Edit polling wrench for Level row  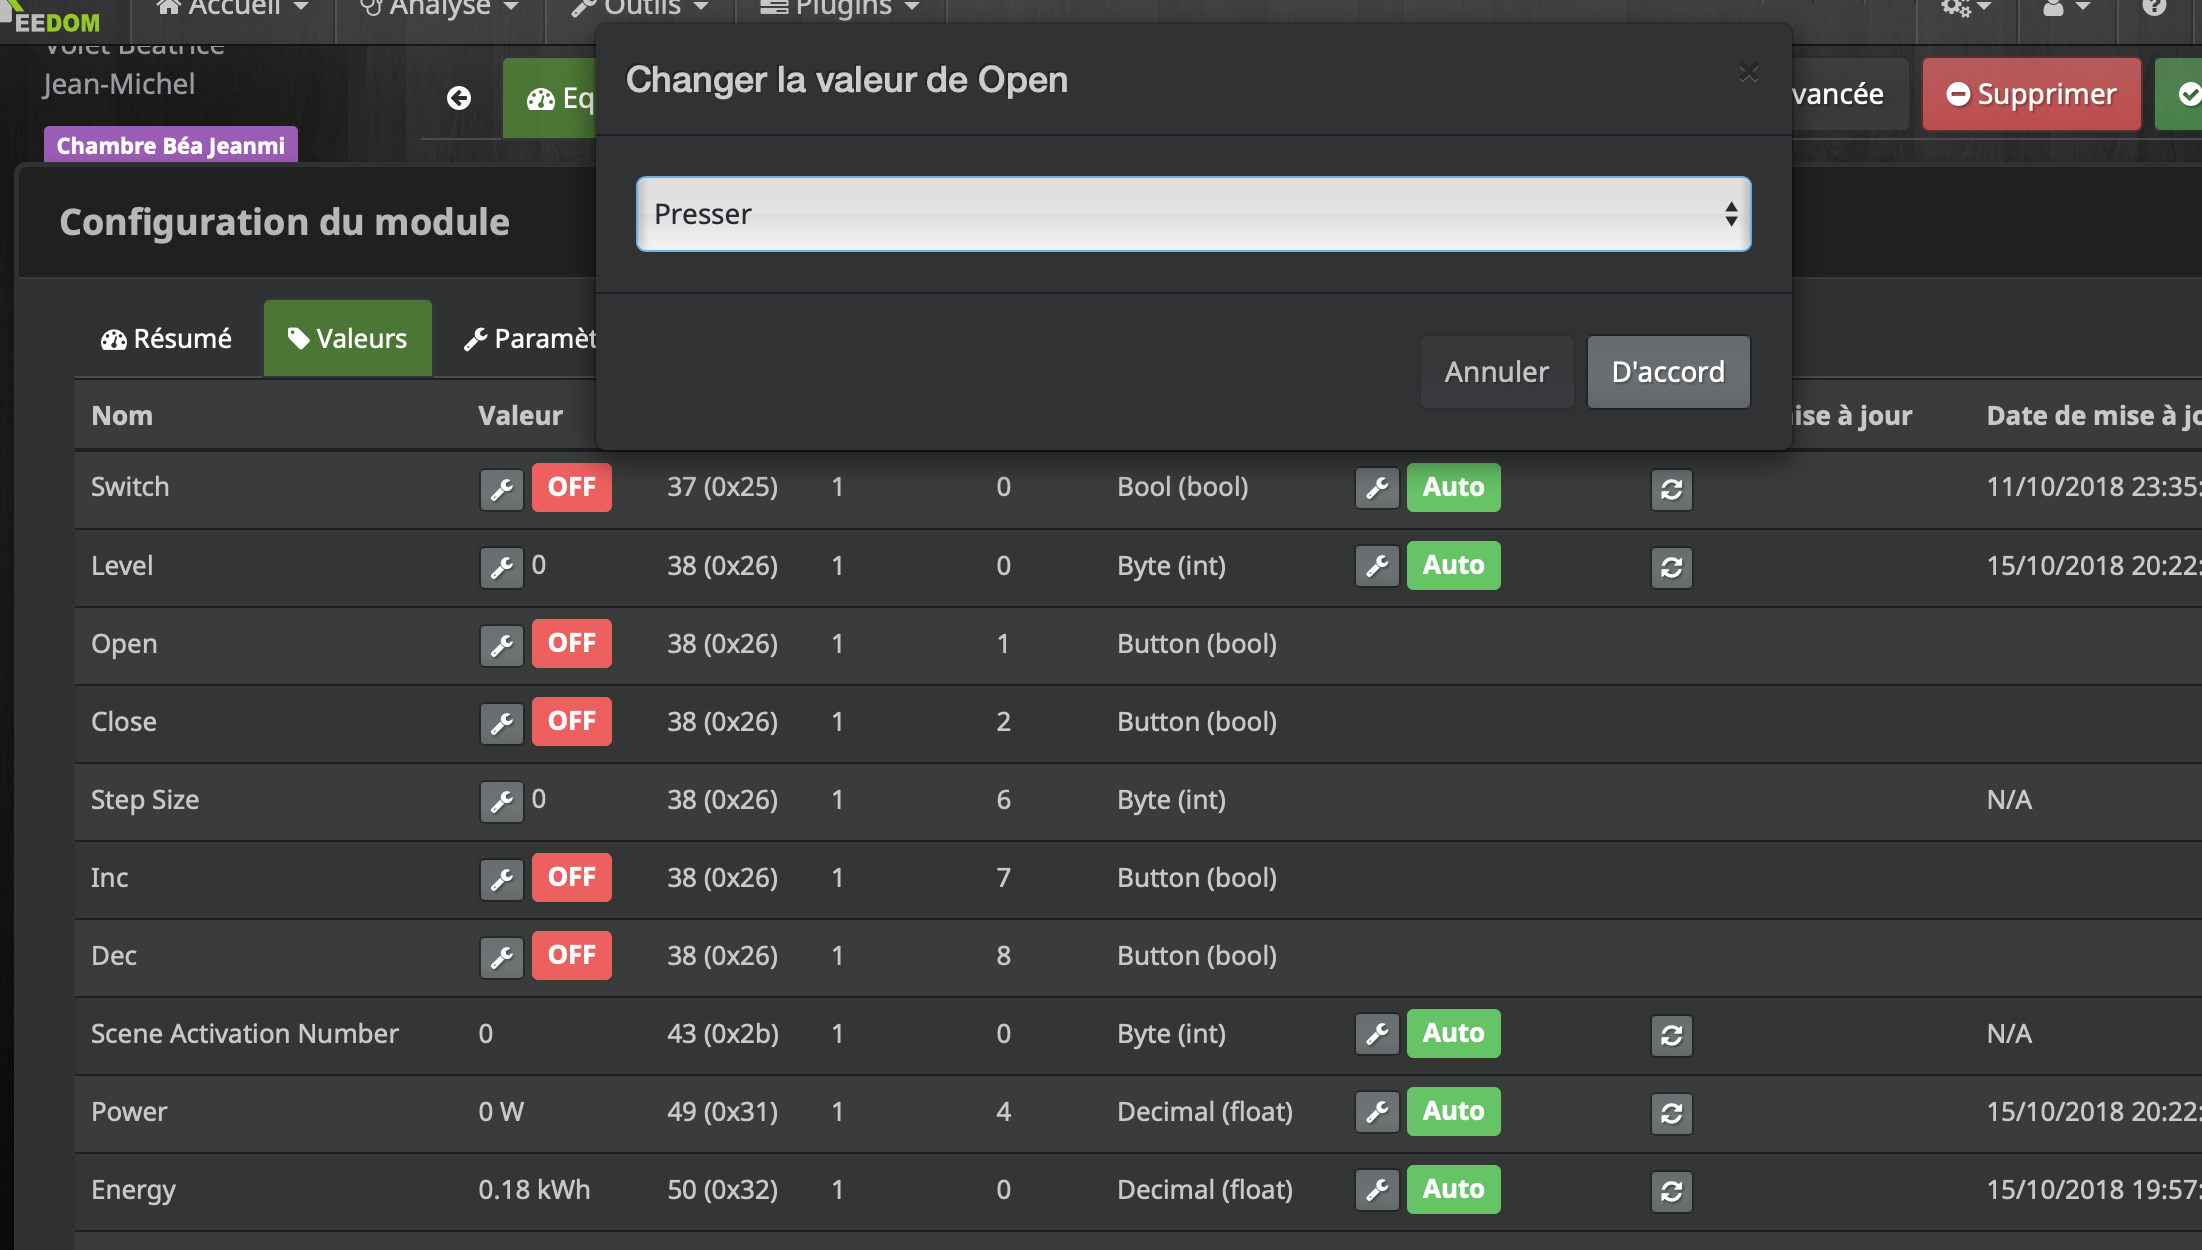click(1377, 566)
